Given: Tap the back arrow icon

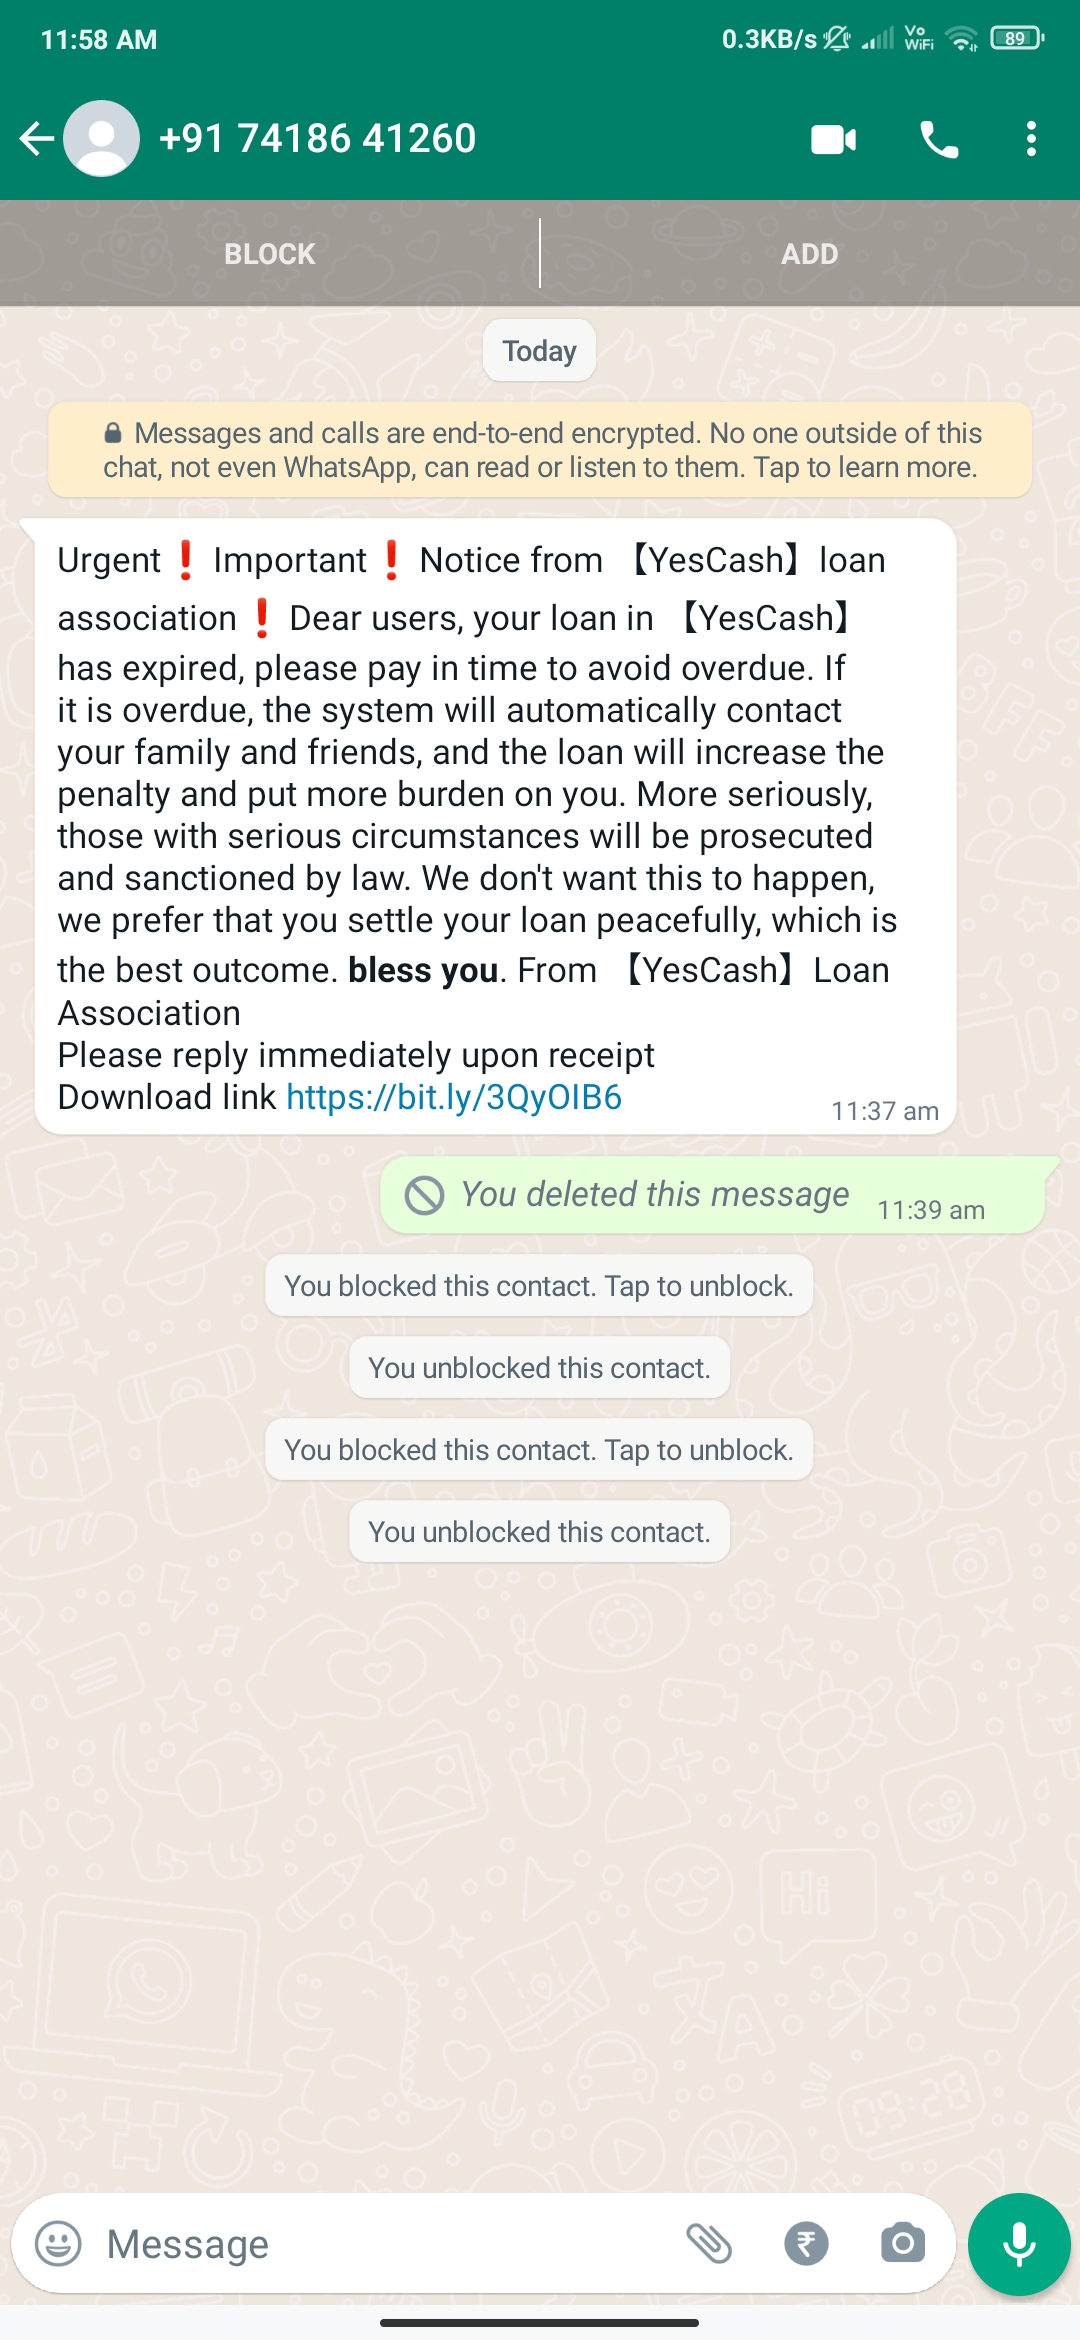Looking at the screenshot, I should tap(37, 139).
